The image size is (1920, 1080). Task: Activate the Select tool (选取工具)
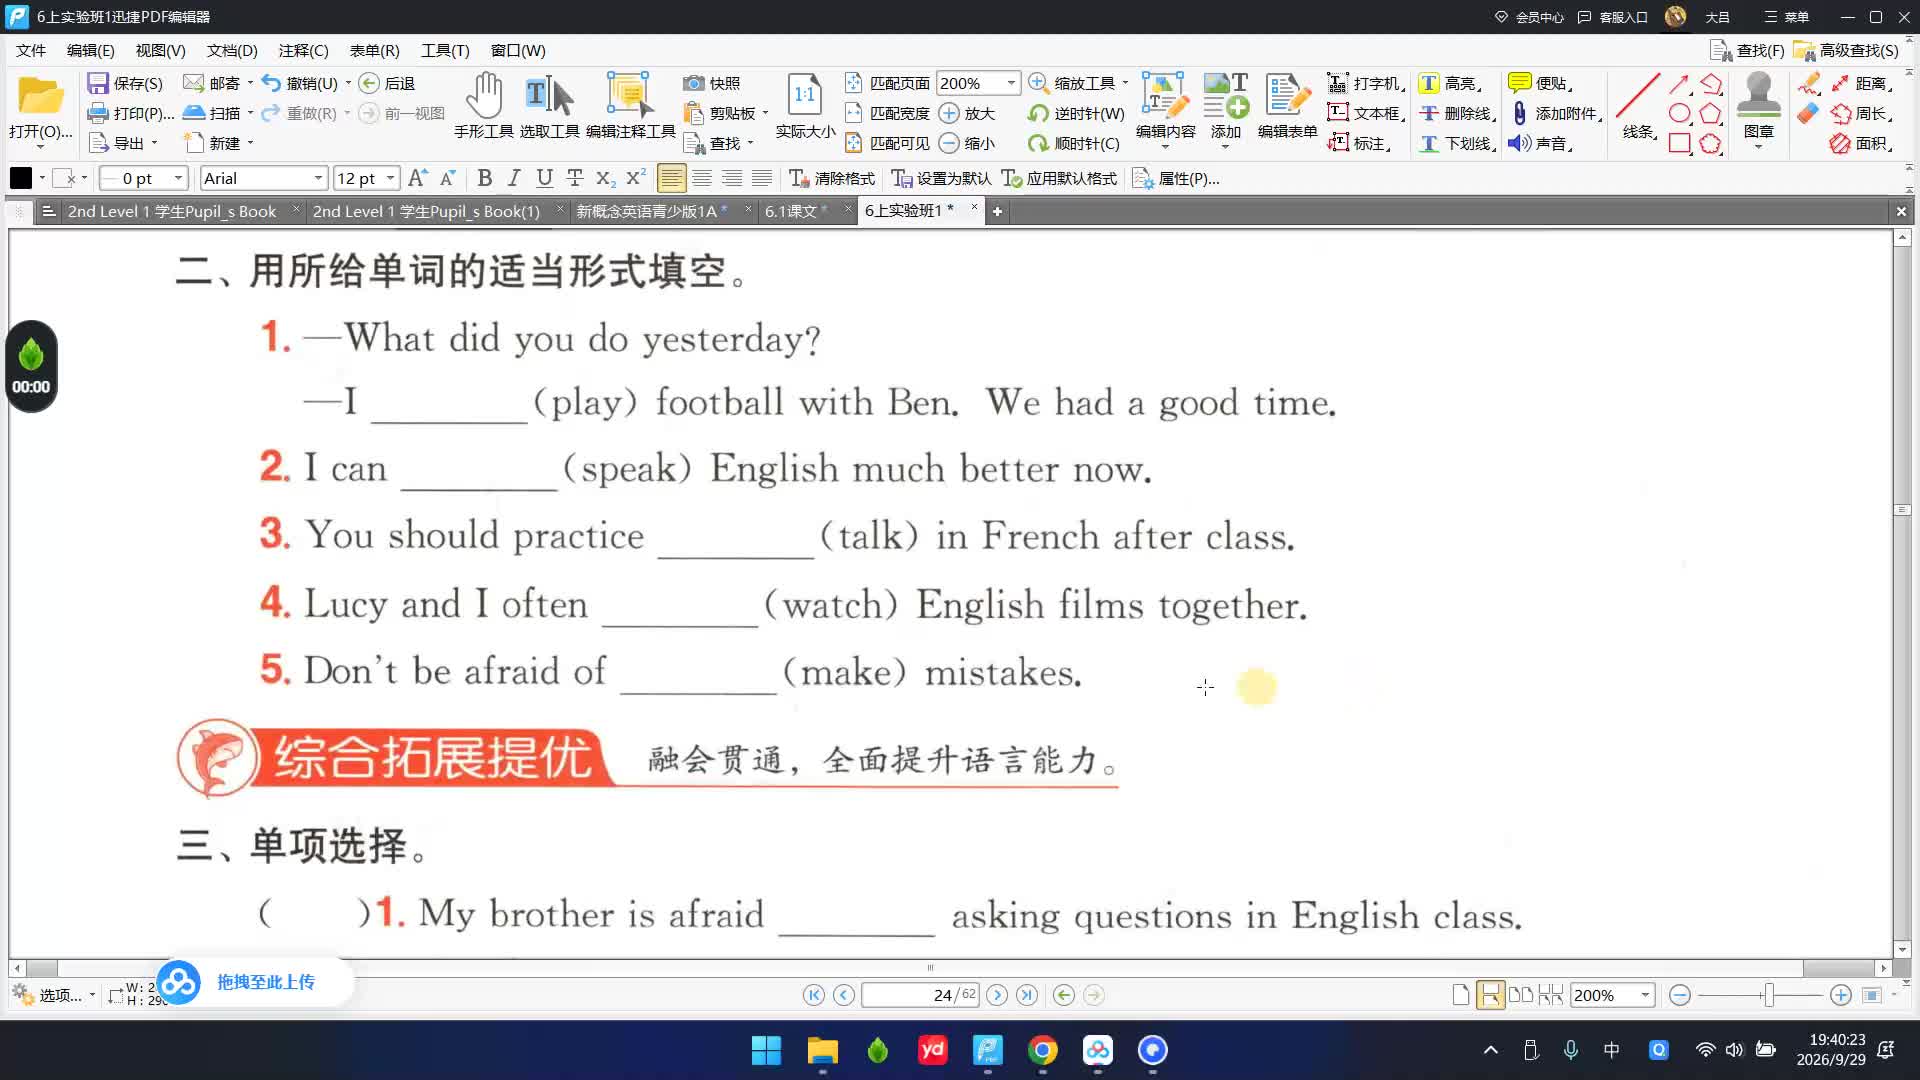549,105
